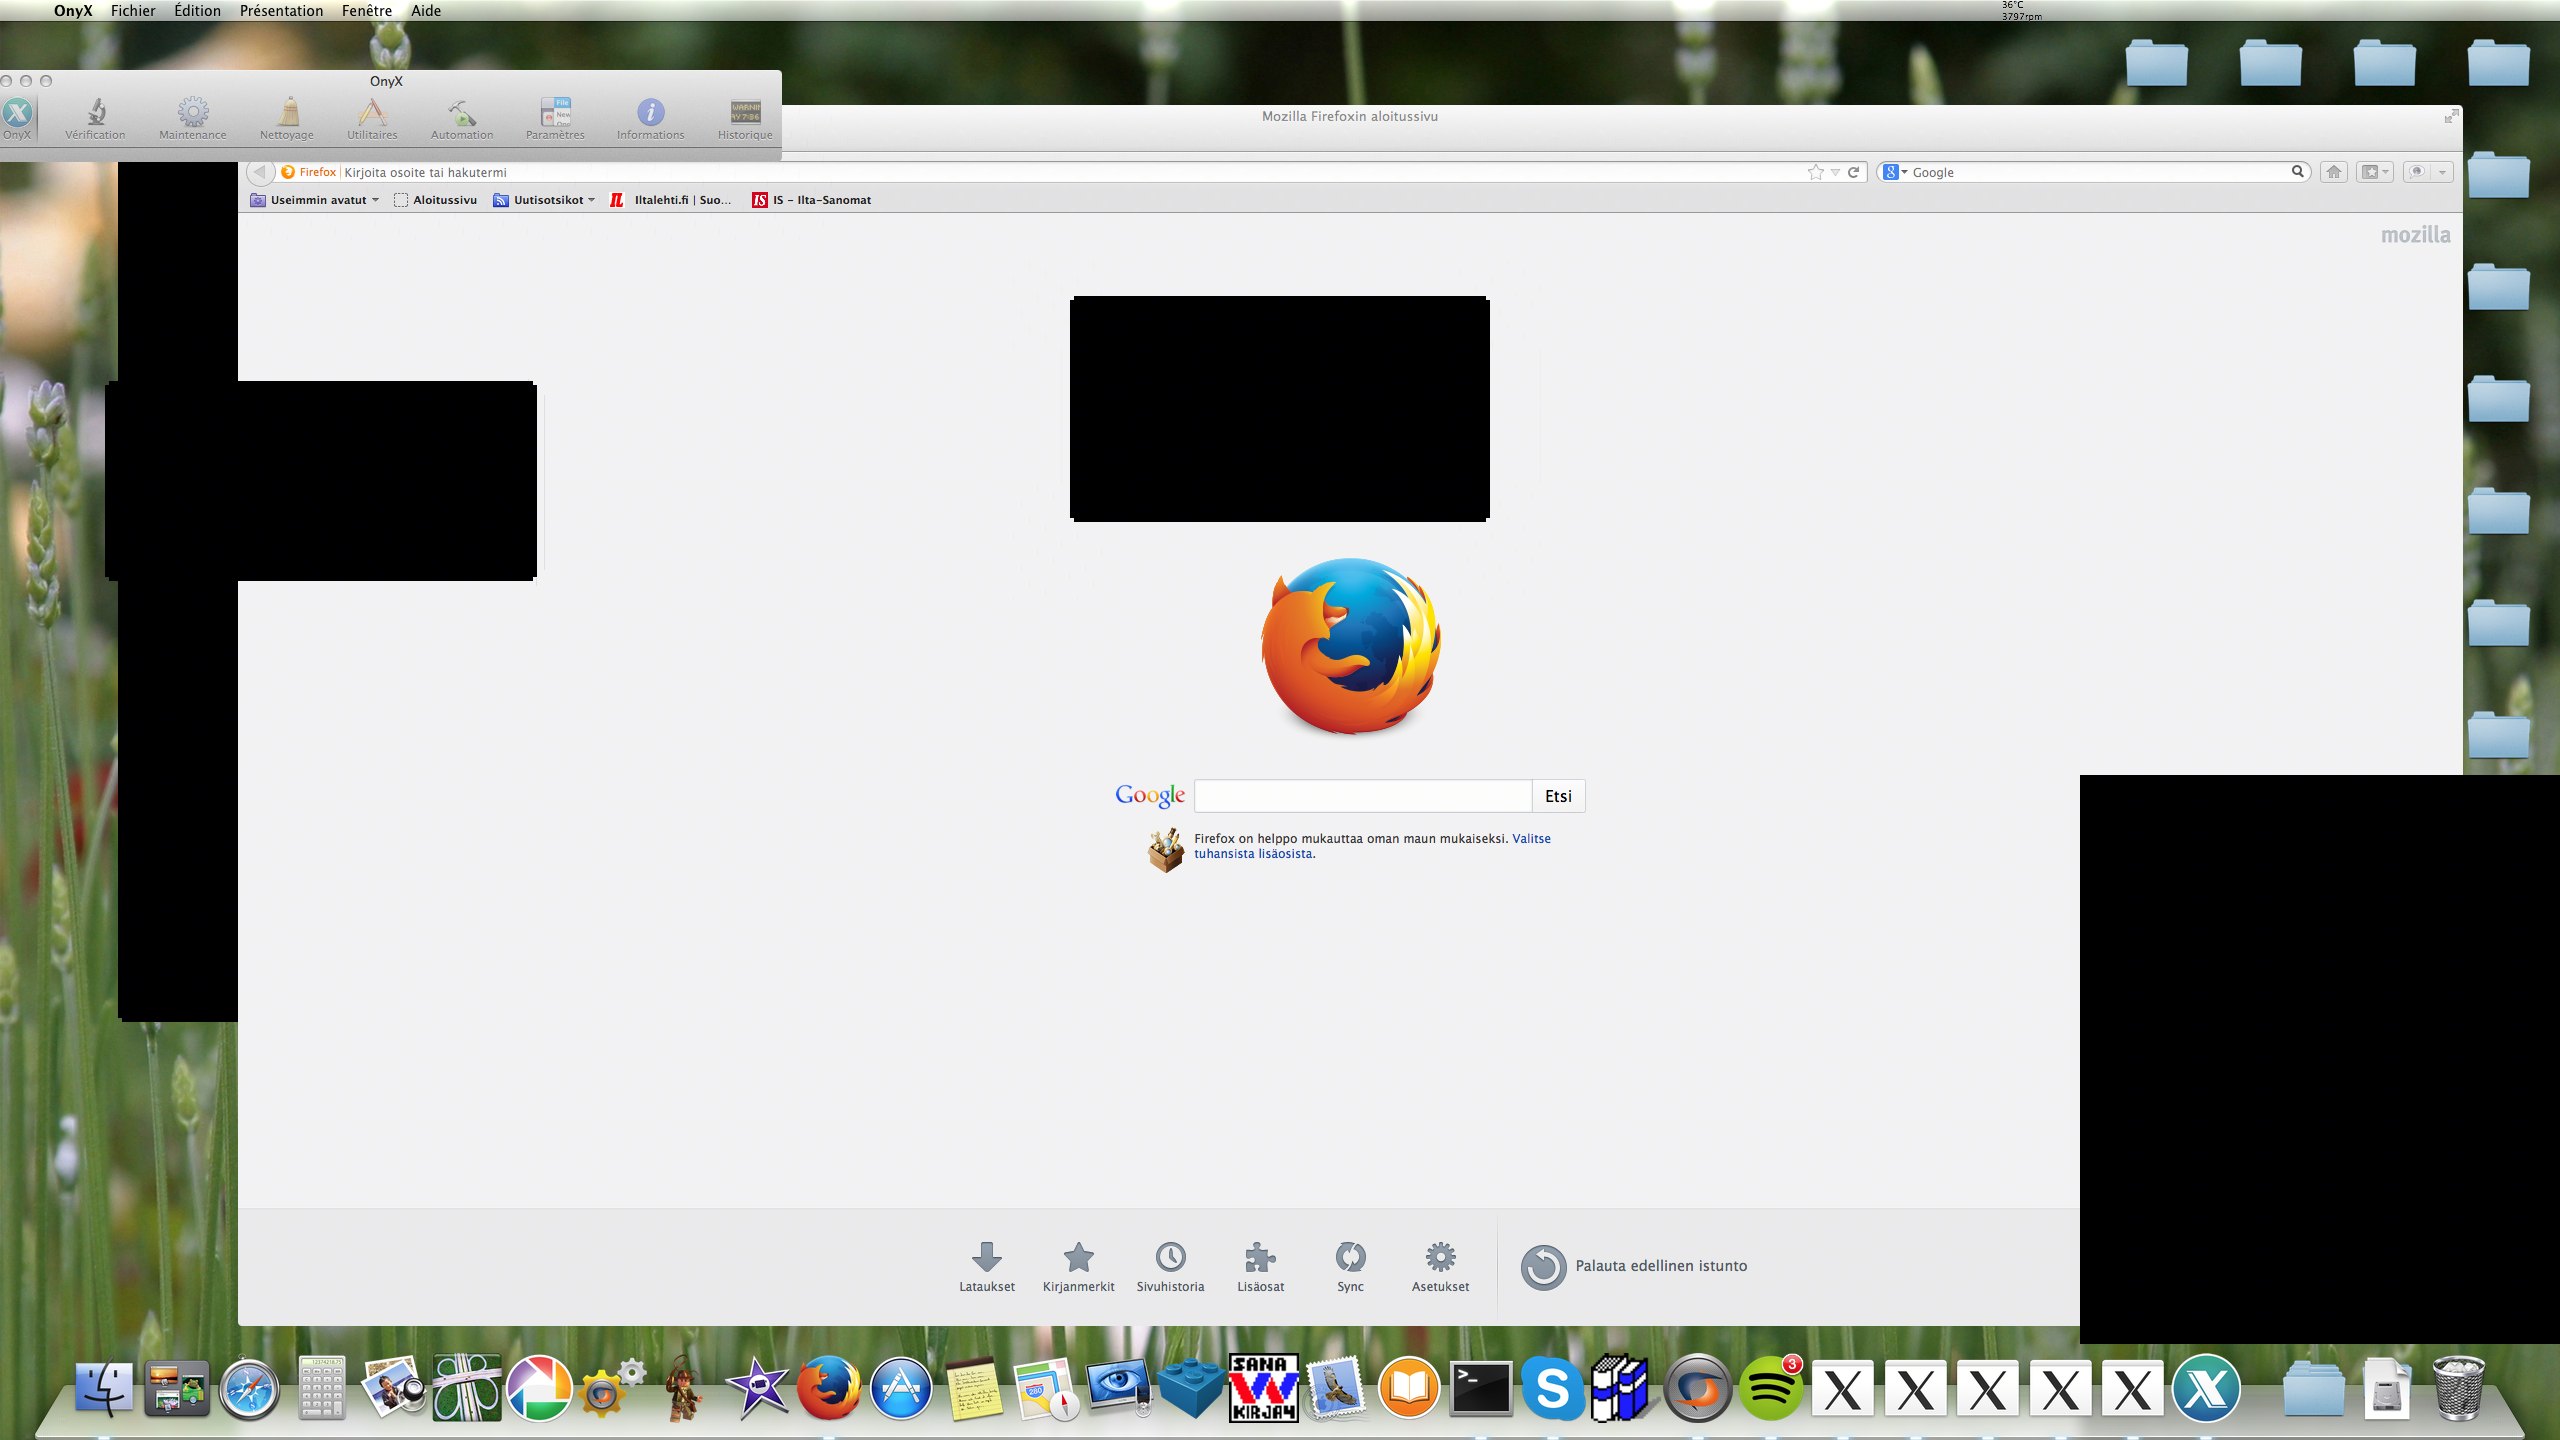Screen dimensions: 2560x1440
Task: Open the Automation icon in OnyX
Action: tap(461, 113)
